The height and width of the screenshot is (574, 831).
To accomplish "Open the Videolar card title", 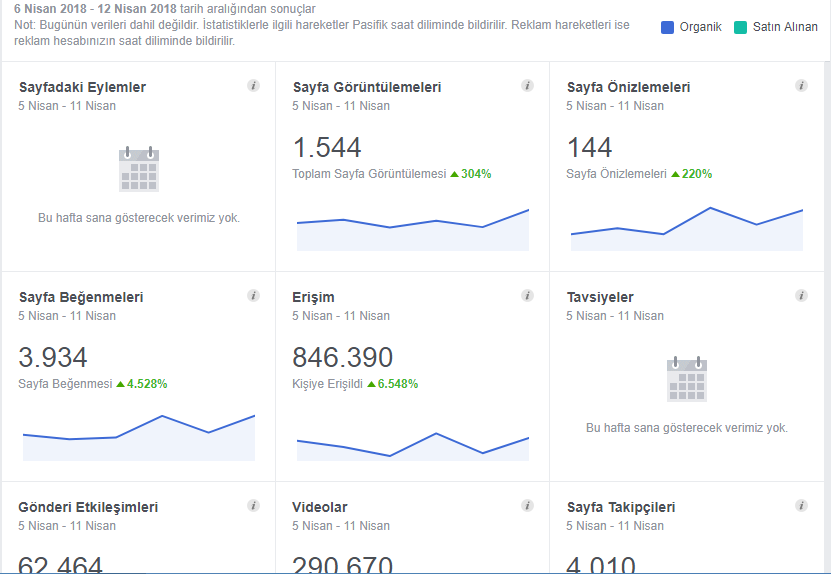I will pyautogui.click(x=320, y=507).
